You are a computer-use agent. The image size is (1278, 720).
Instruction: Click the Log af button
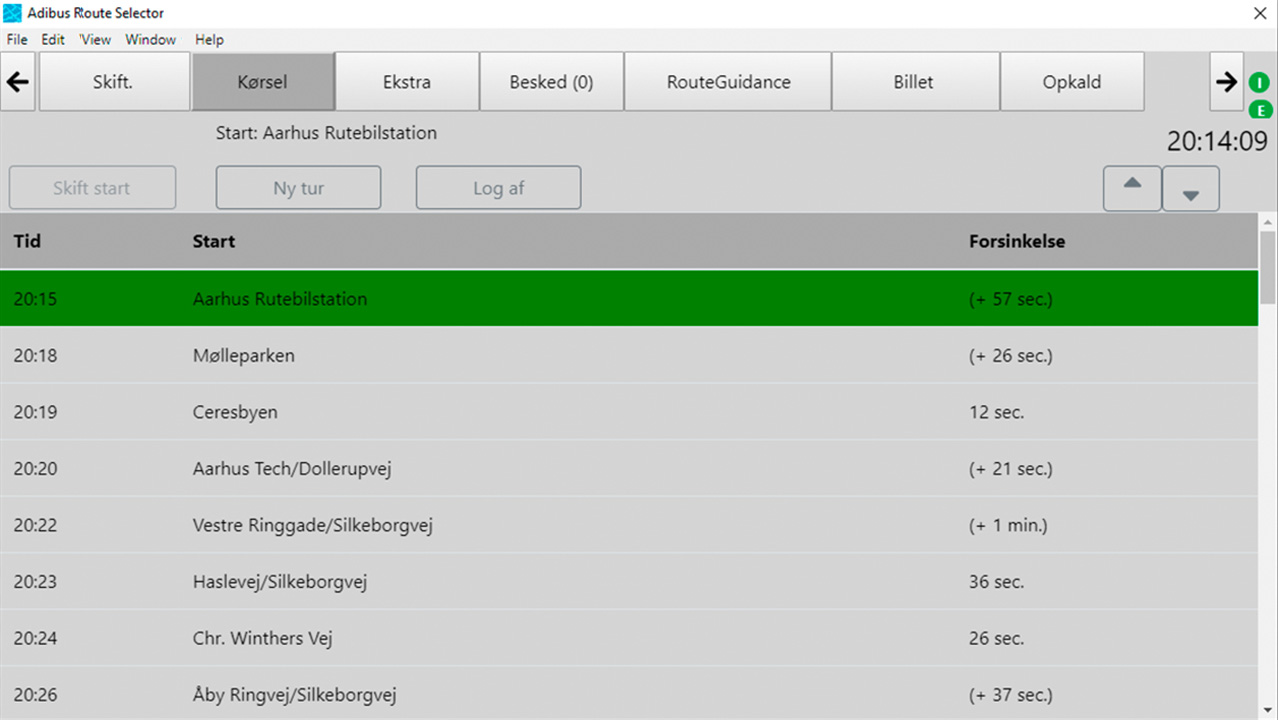click(498, 188)
